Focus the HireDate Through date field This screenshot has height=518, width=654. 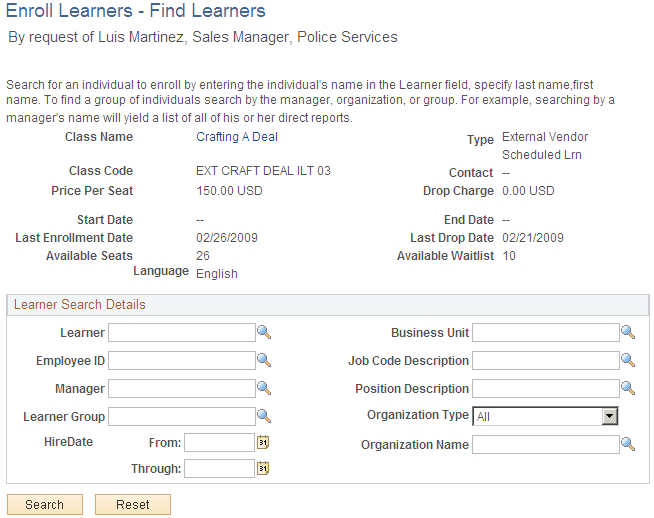point(219,469)
